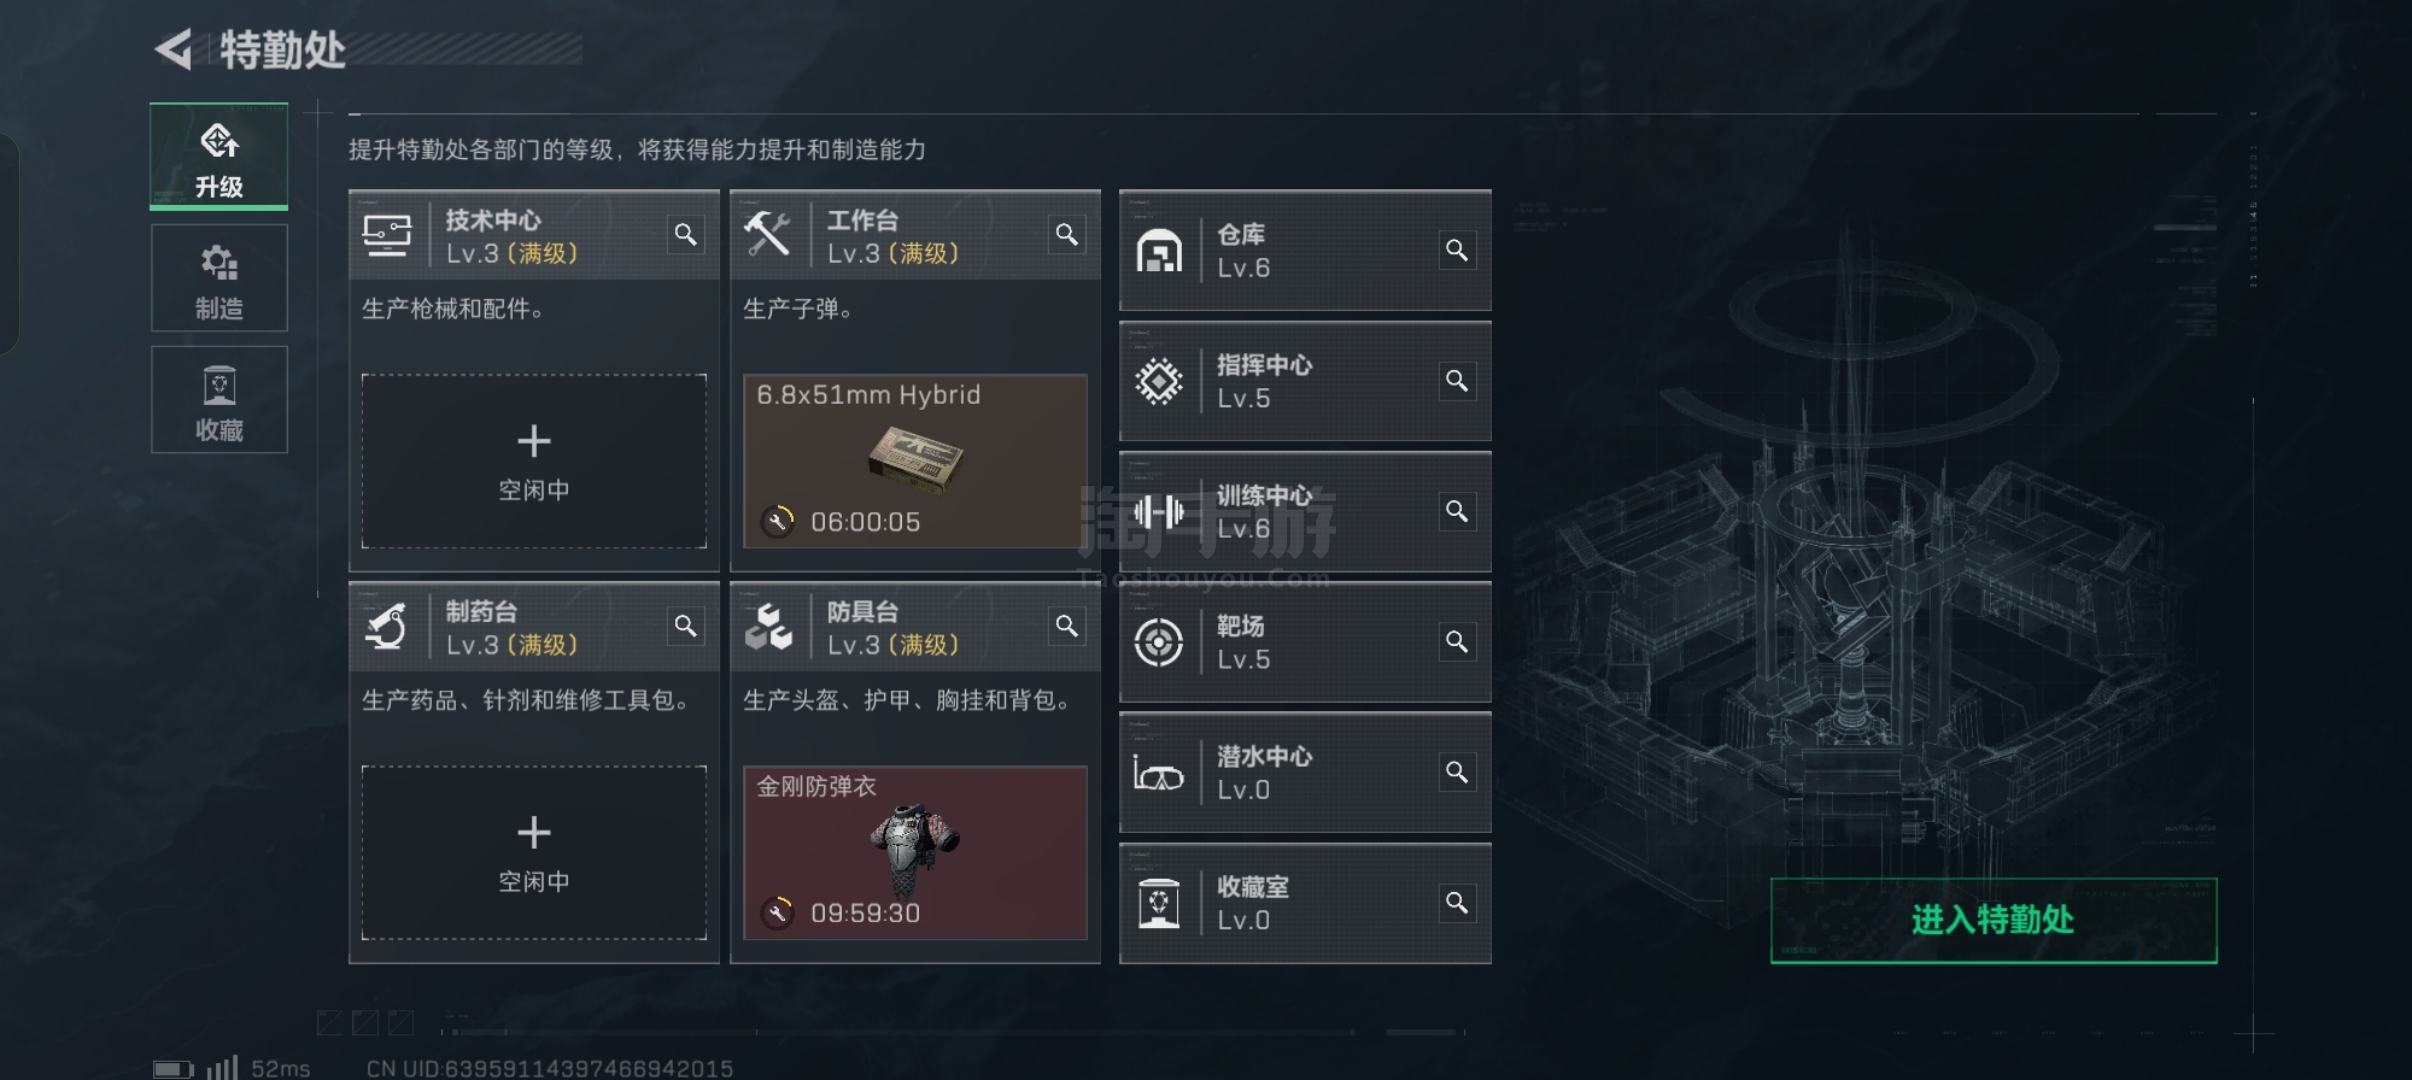2412x1080 pixels.
Task: Open the 6.8x51mm Hybrid production item
Action: [x=915, y=461]
